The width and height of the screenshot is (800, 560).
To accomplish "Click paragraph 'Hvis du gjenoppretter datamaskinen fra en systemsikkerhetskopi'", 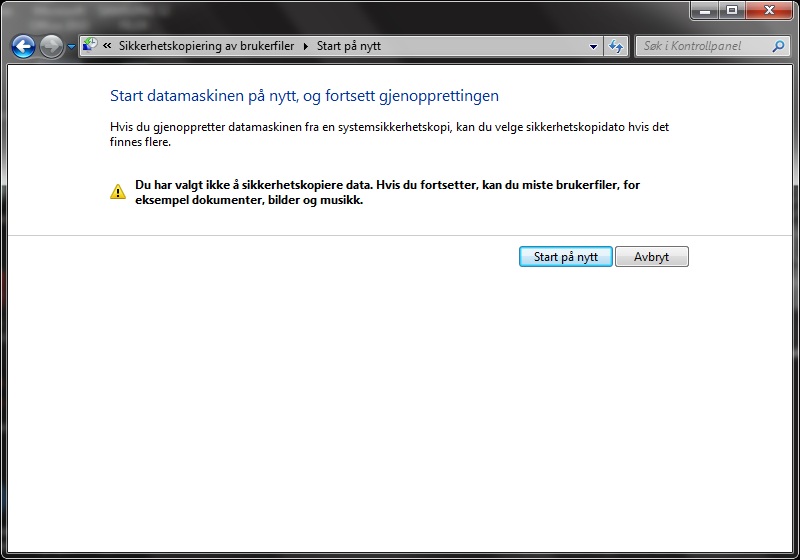I will click(389, 134).
